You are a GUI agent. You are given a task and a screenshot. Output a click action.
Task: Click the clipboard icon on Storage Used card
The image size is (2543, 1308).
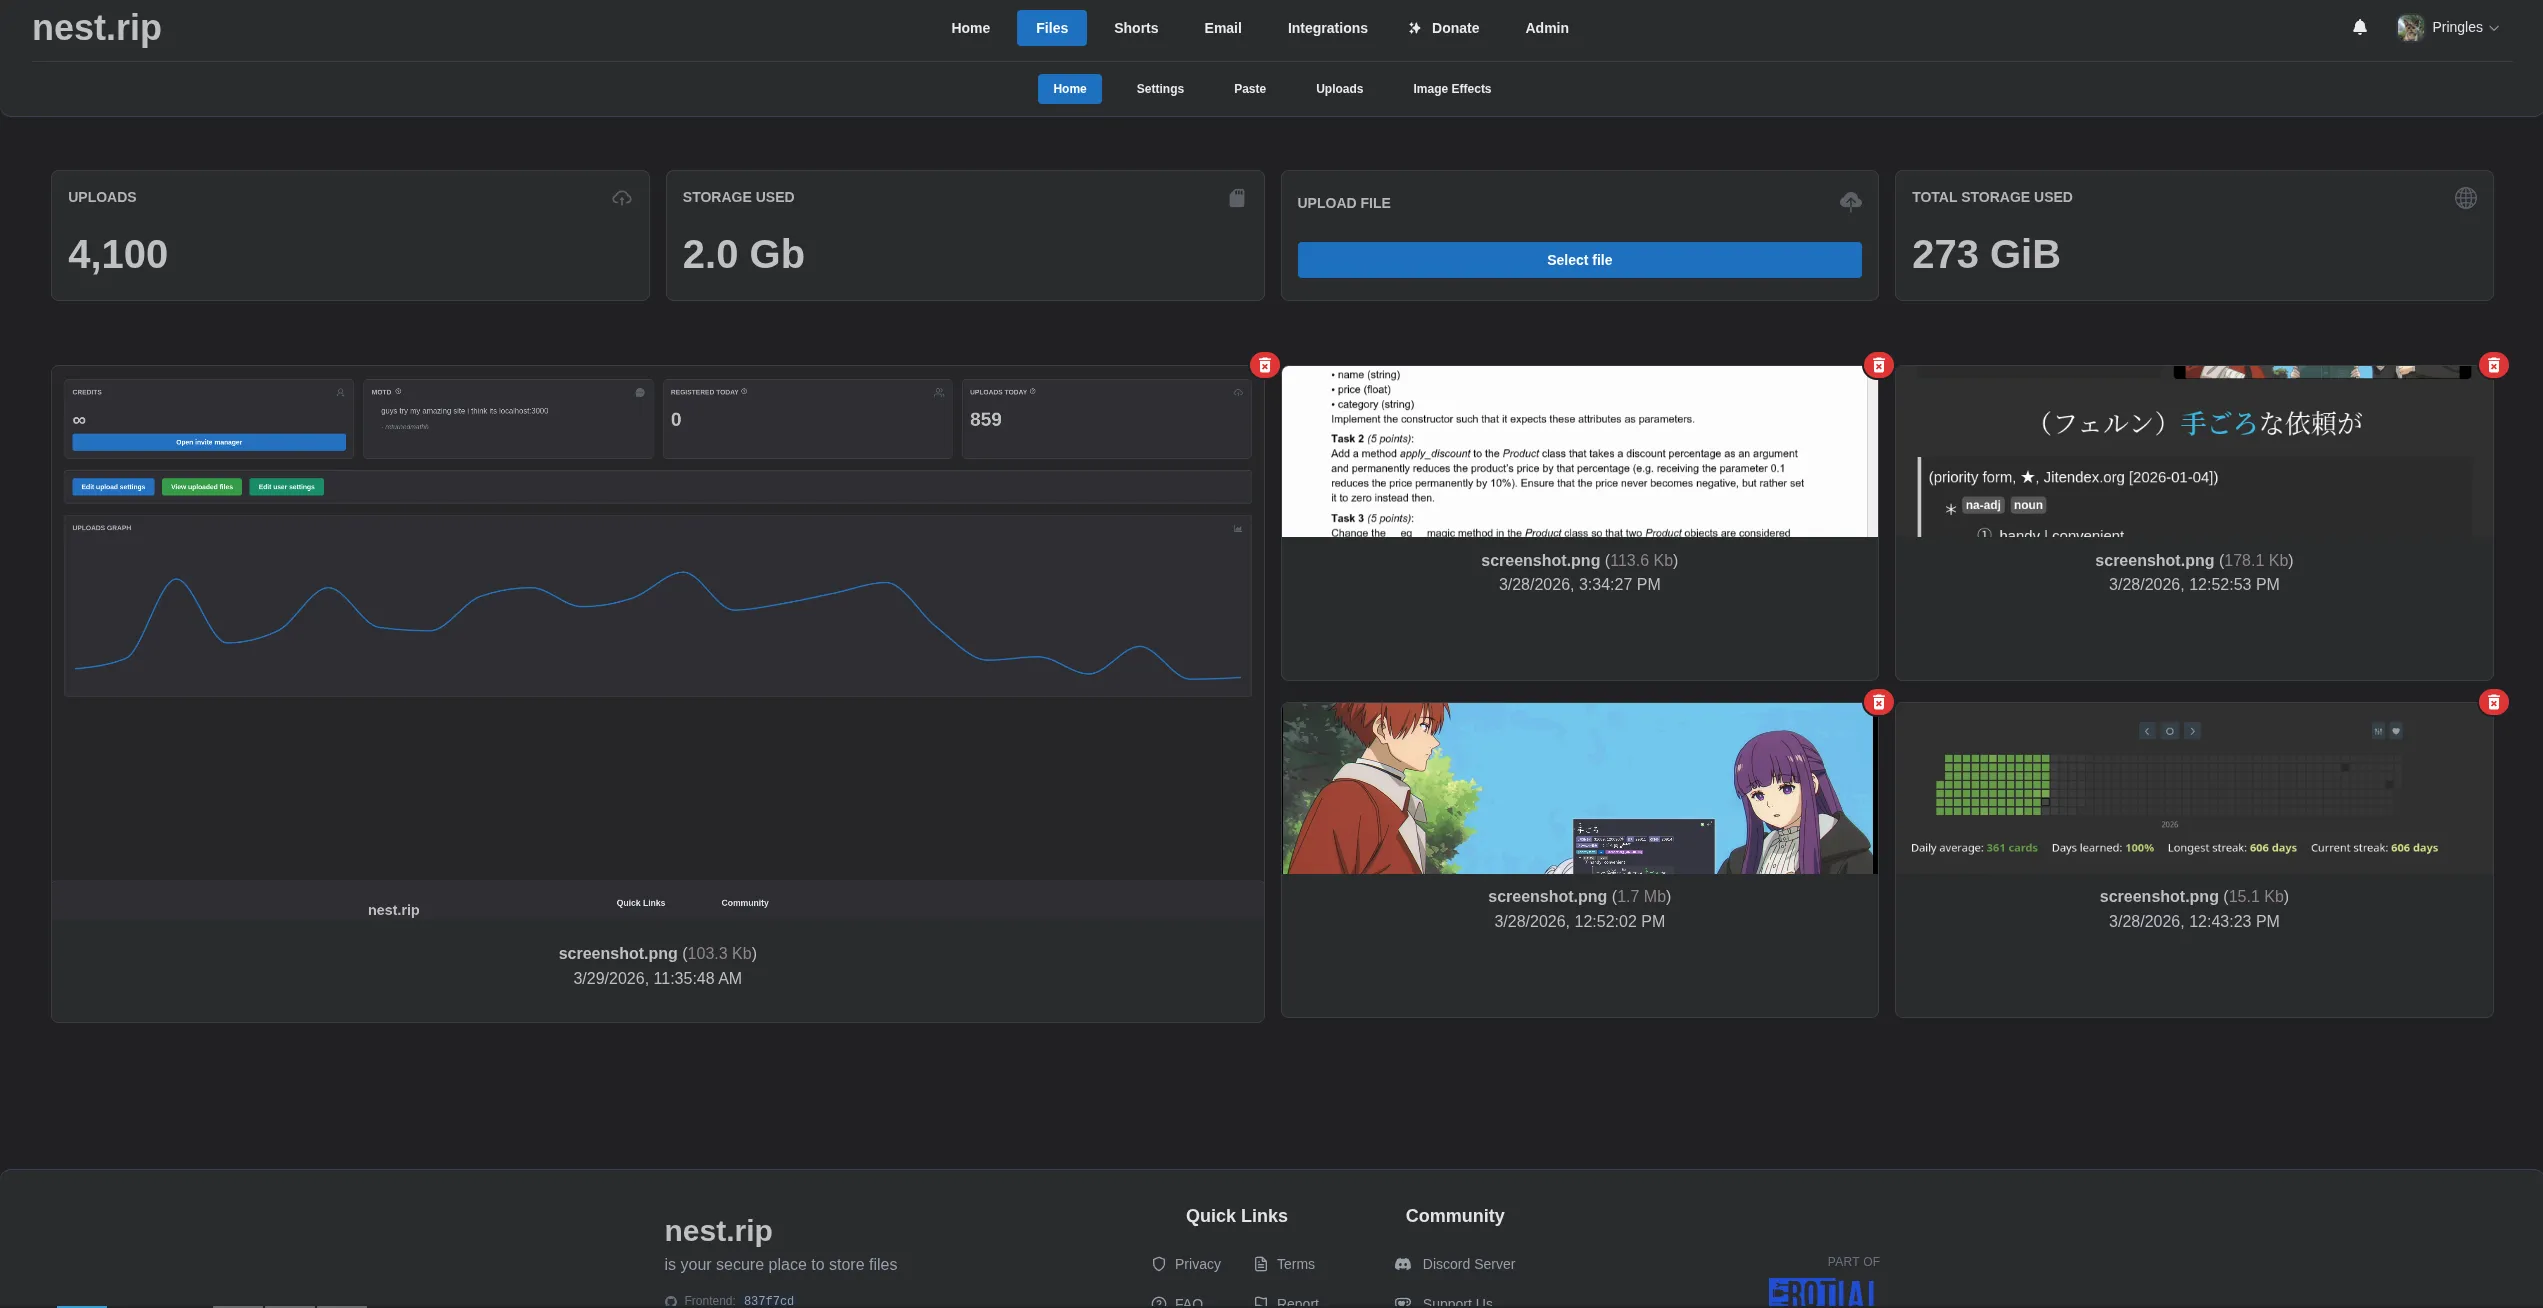click(1236, 197)
